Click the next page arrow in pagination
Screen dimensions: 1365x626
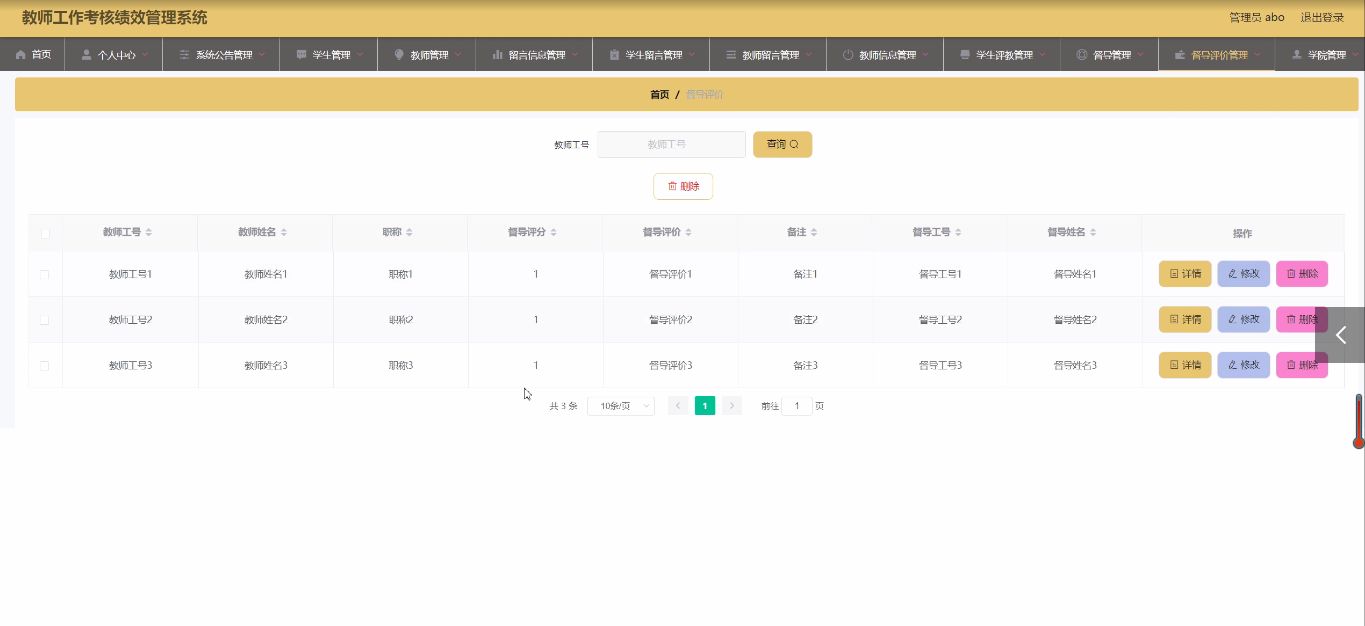coord(732,406)
